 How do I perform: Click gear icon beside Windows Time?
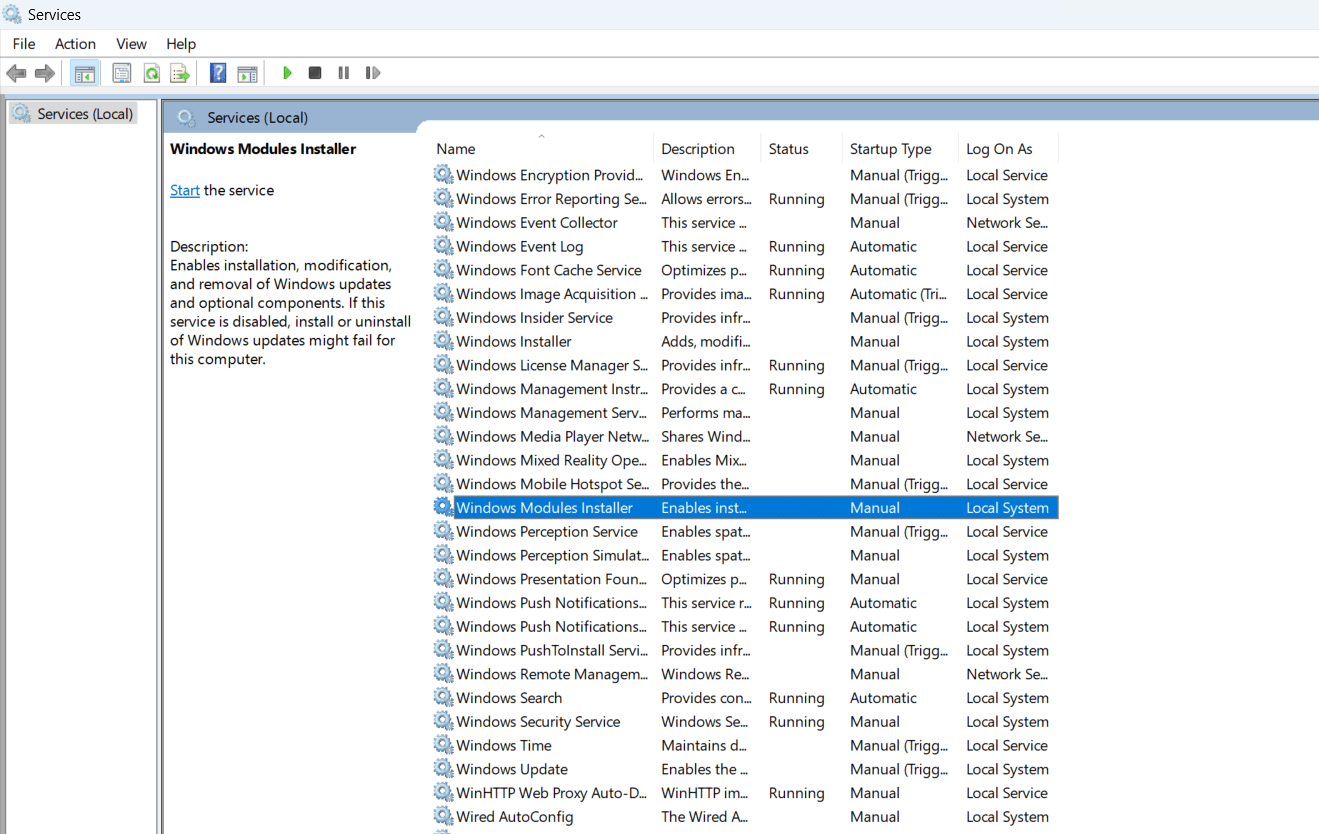click(x=443, y=745)
